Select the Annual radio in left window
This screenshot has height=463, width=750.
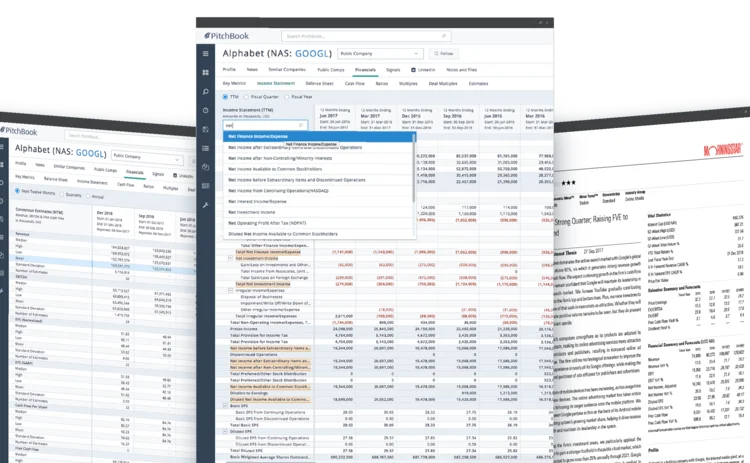(88, 196)
